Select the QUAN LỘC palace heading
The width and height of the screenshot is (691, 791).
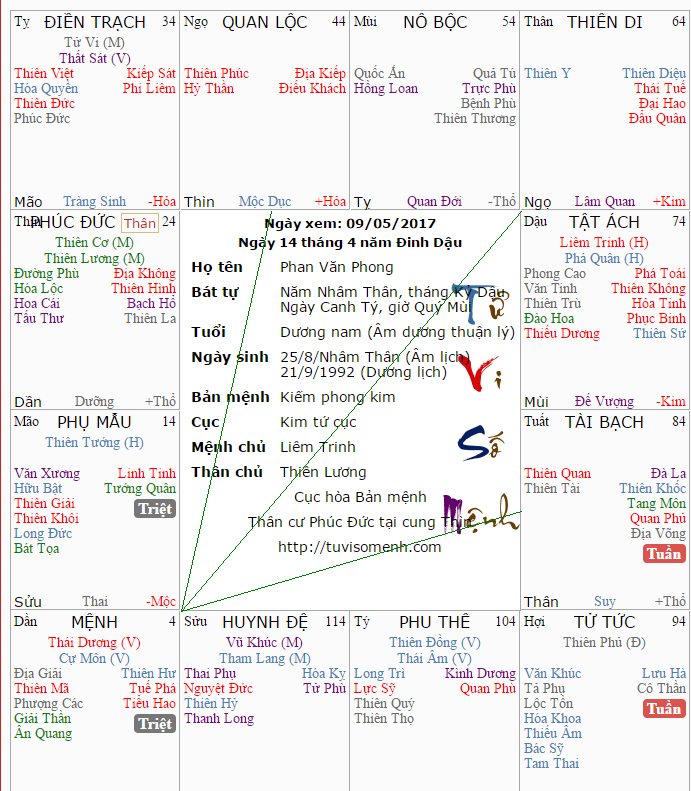click(265, 22)
